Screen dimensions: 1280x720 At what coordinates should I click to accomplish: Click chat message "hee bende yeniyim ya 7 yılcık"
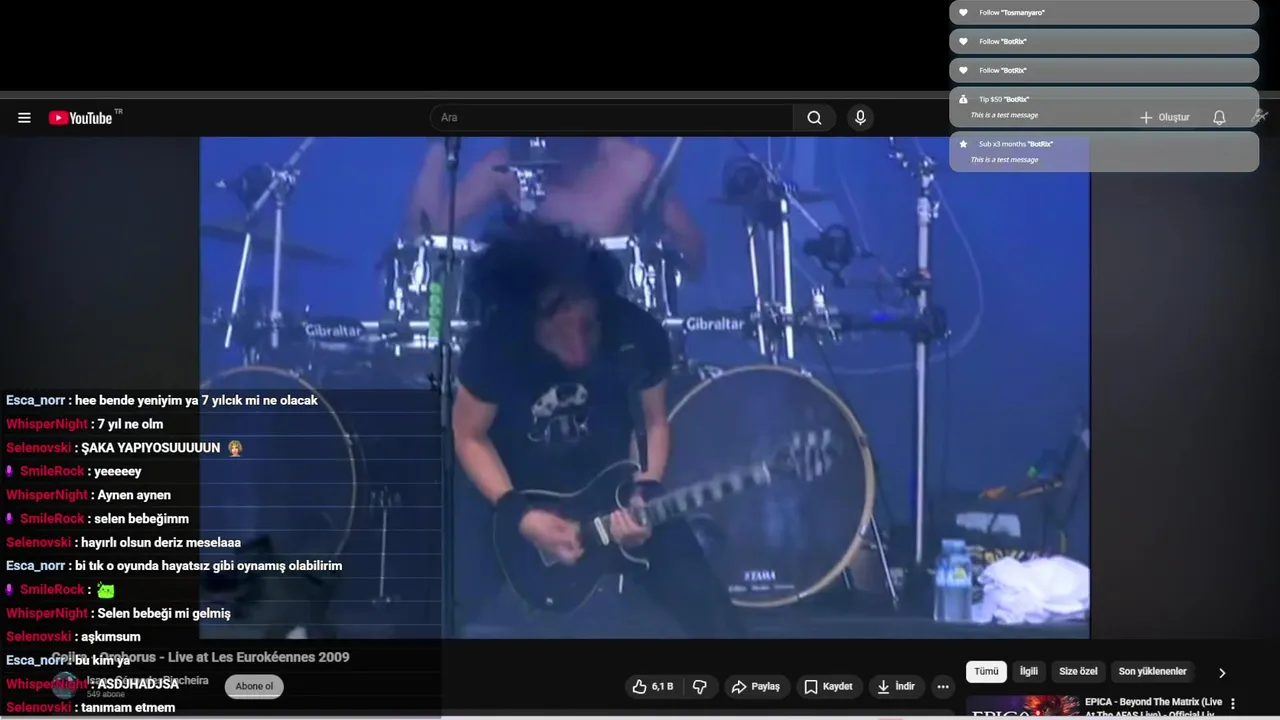pyautogui.click(x=196, y=400)
